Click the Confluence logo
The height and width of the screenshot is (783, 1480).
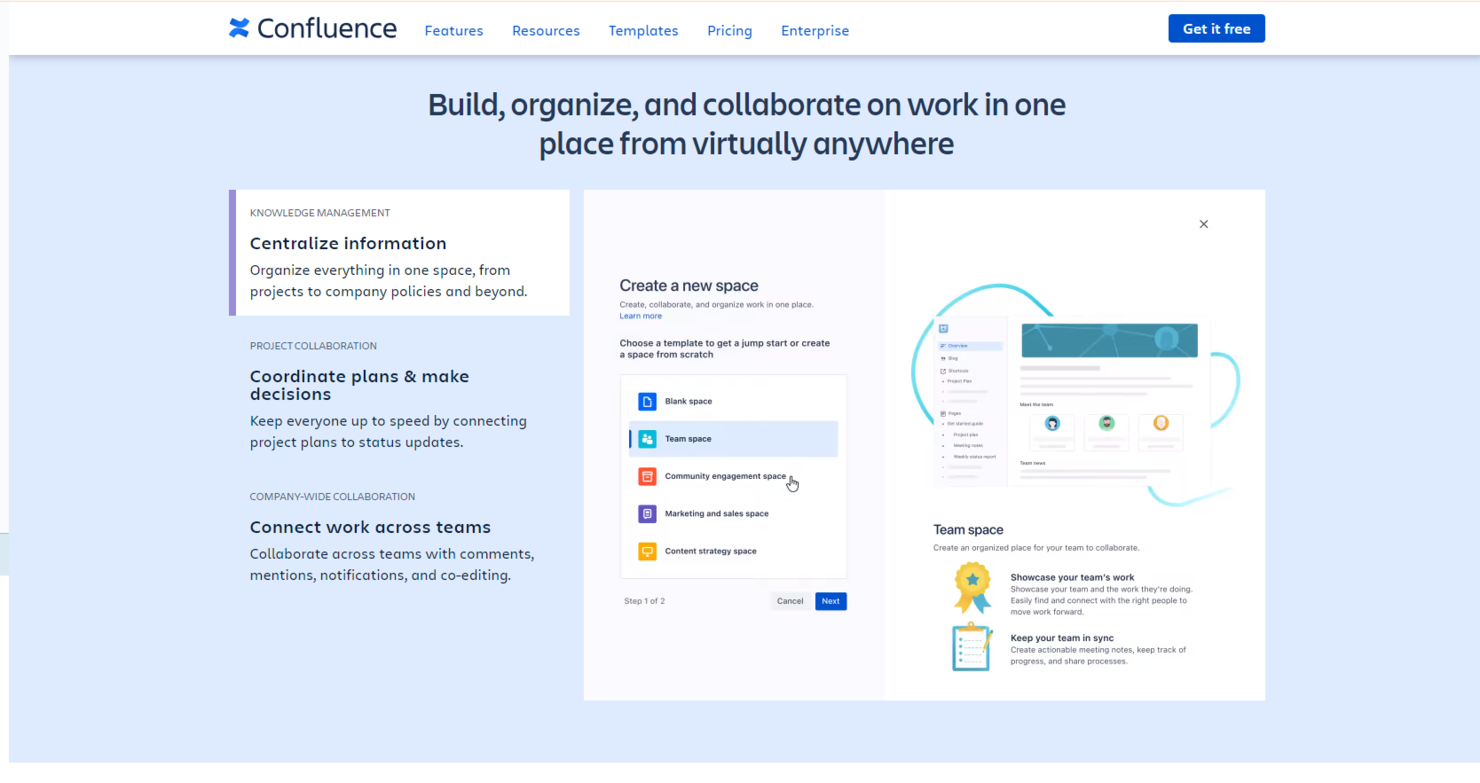point(313,28)
